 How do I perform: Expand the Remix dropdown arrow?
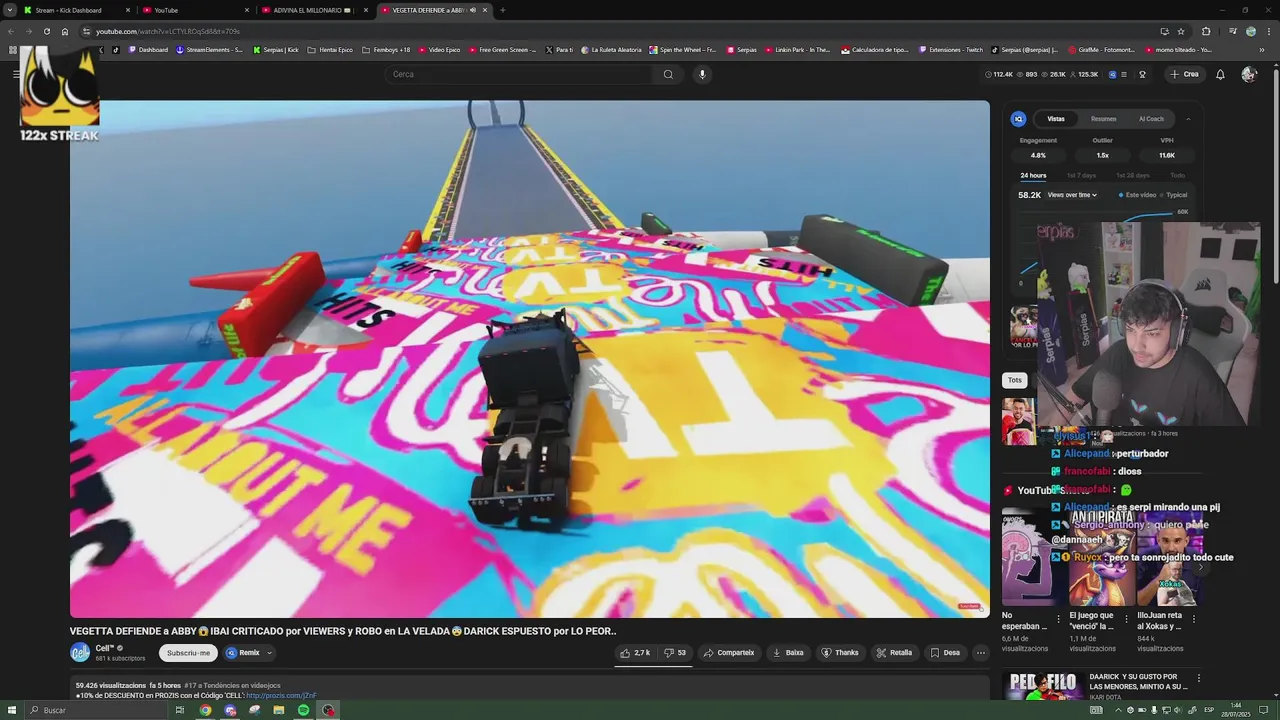(x=269, y=653)
